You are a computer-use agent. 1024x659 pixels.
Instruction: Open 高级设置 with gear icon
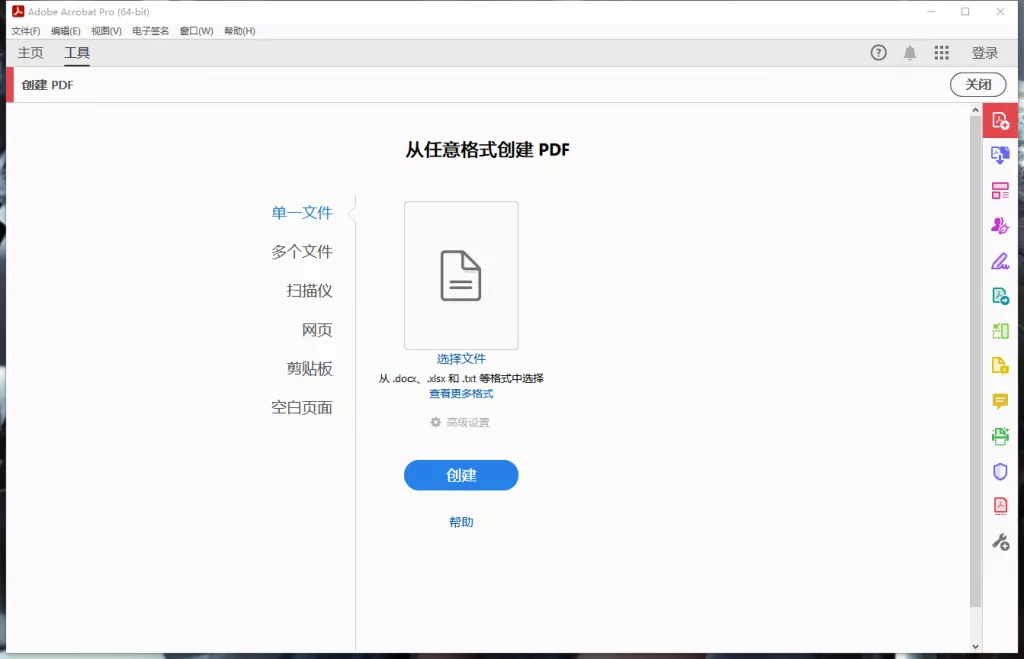pos(460,423)
